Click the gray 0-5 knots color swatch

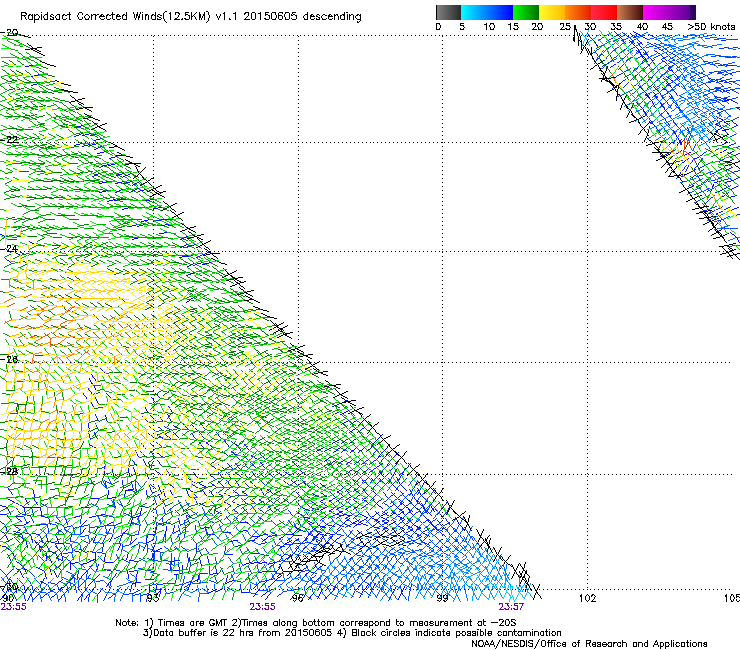click(x=448, y=12)
